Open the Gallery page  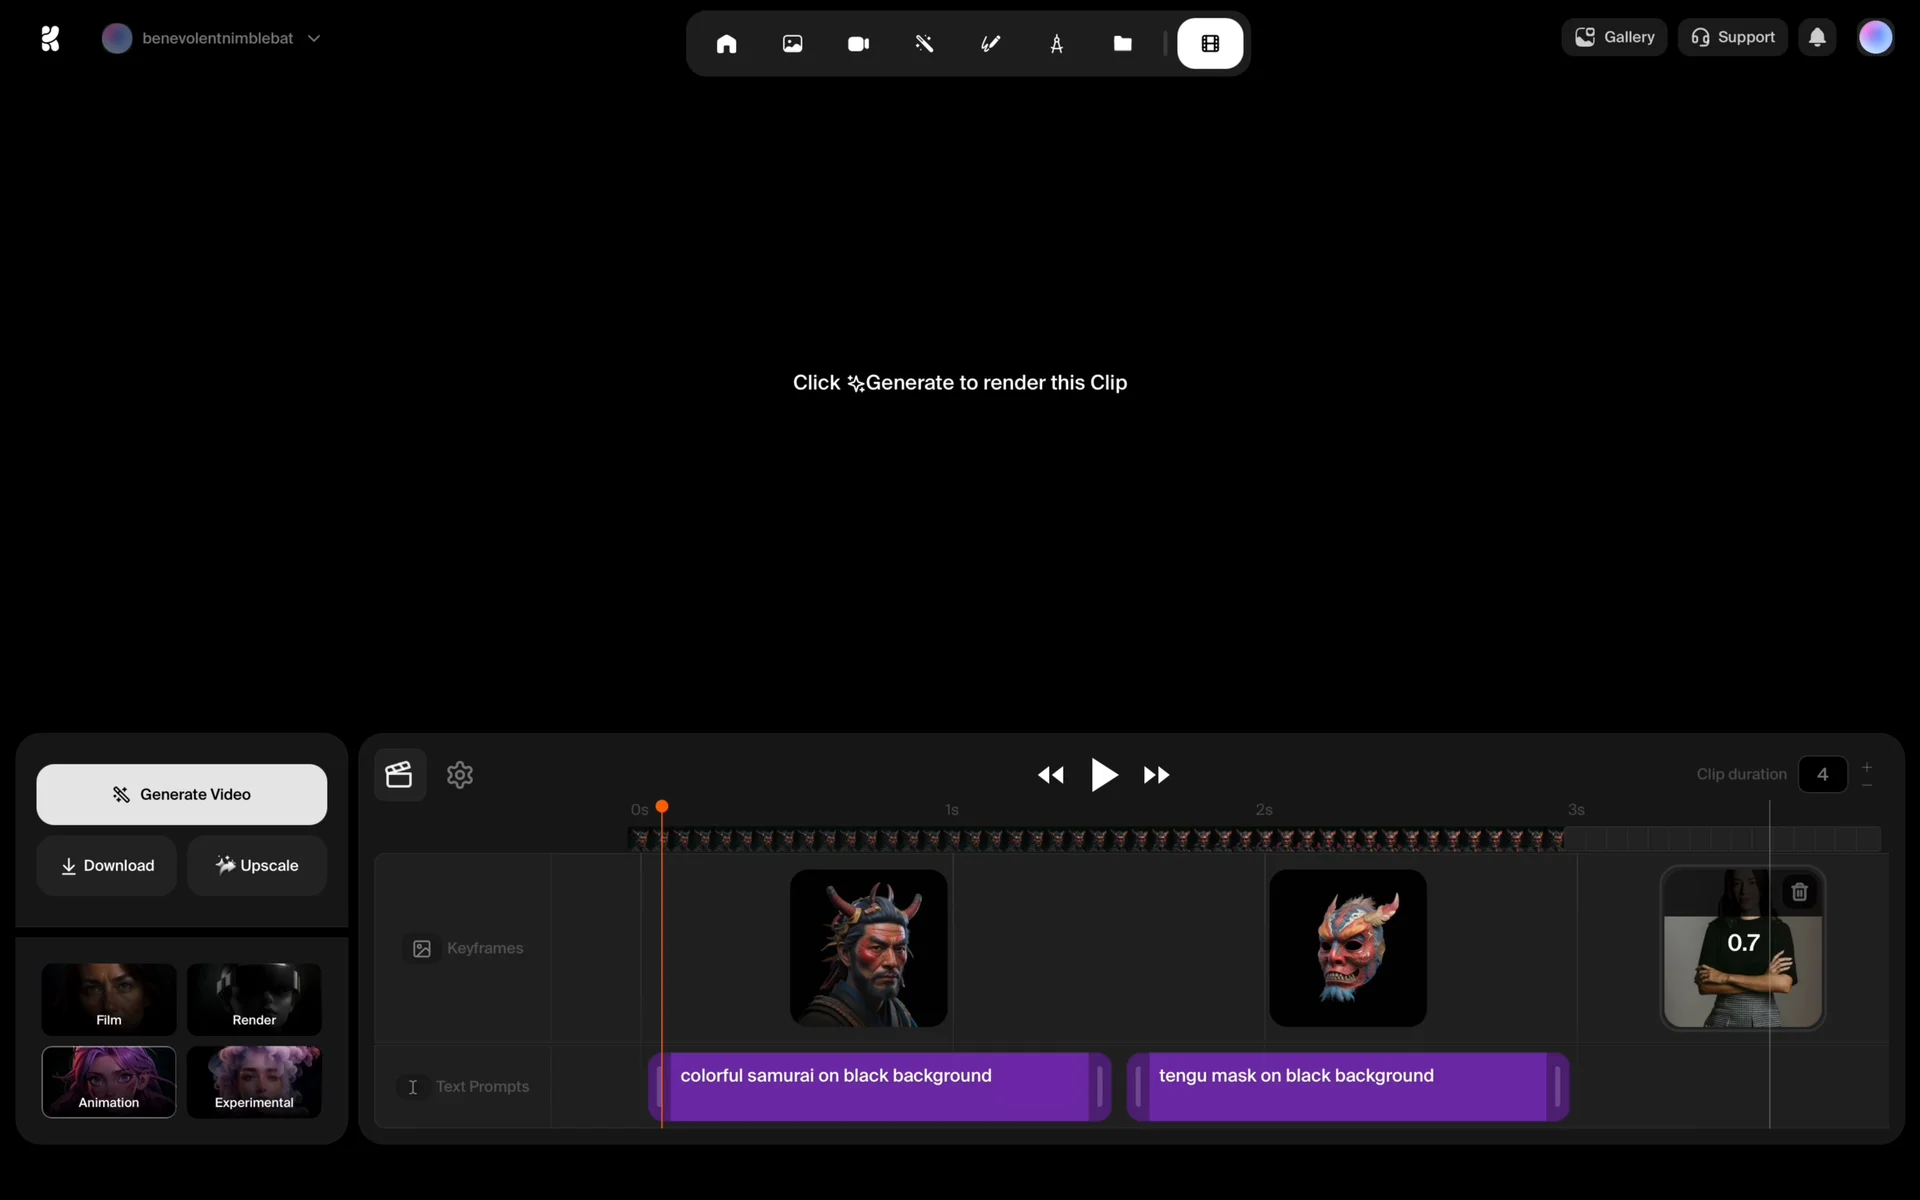pos(1614,38)
